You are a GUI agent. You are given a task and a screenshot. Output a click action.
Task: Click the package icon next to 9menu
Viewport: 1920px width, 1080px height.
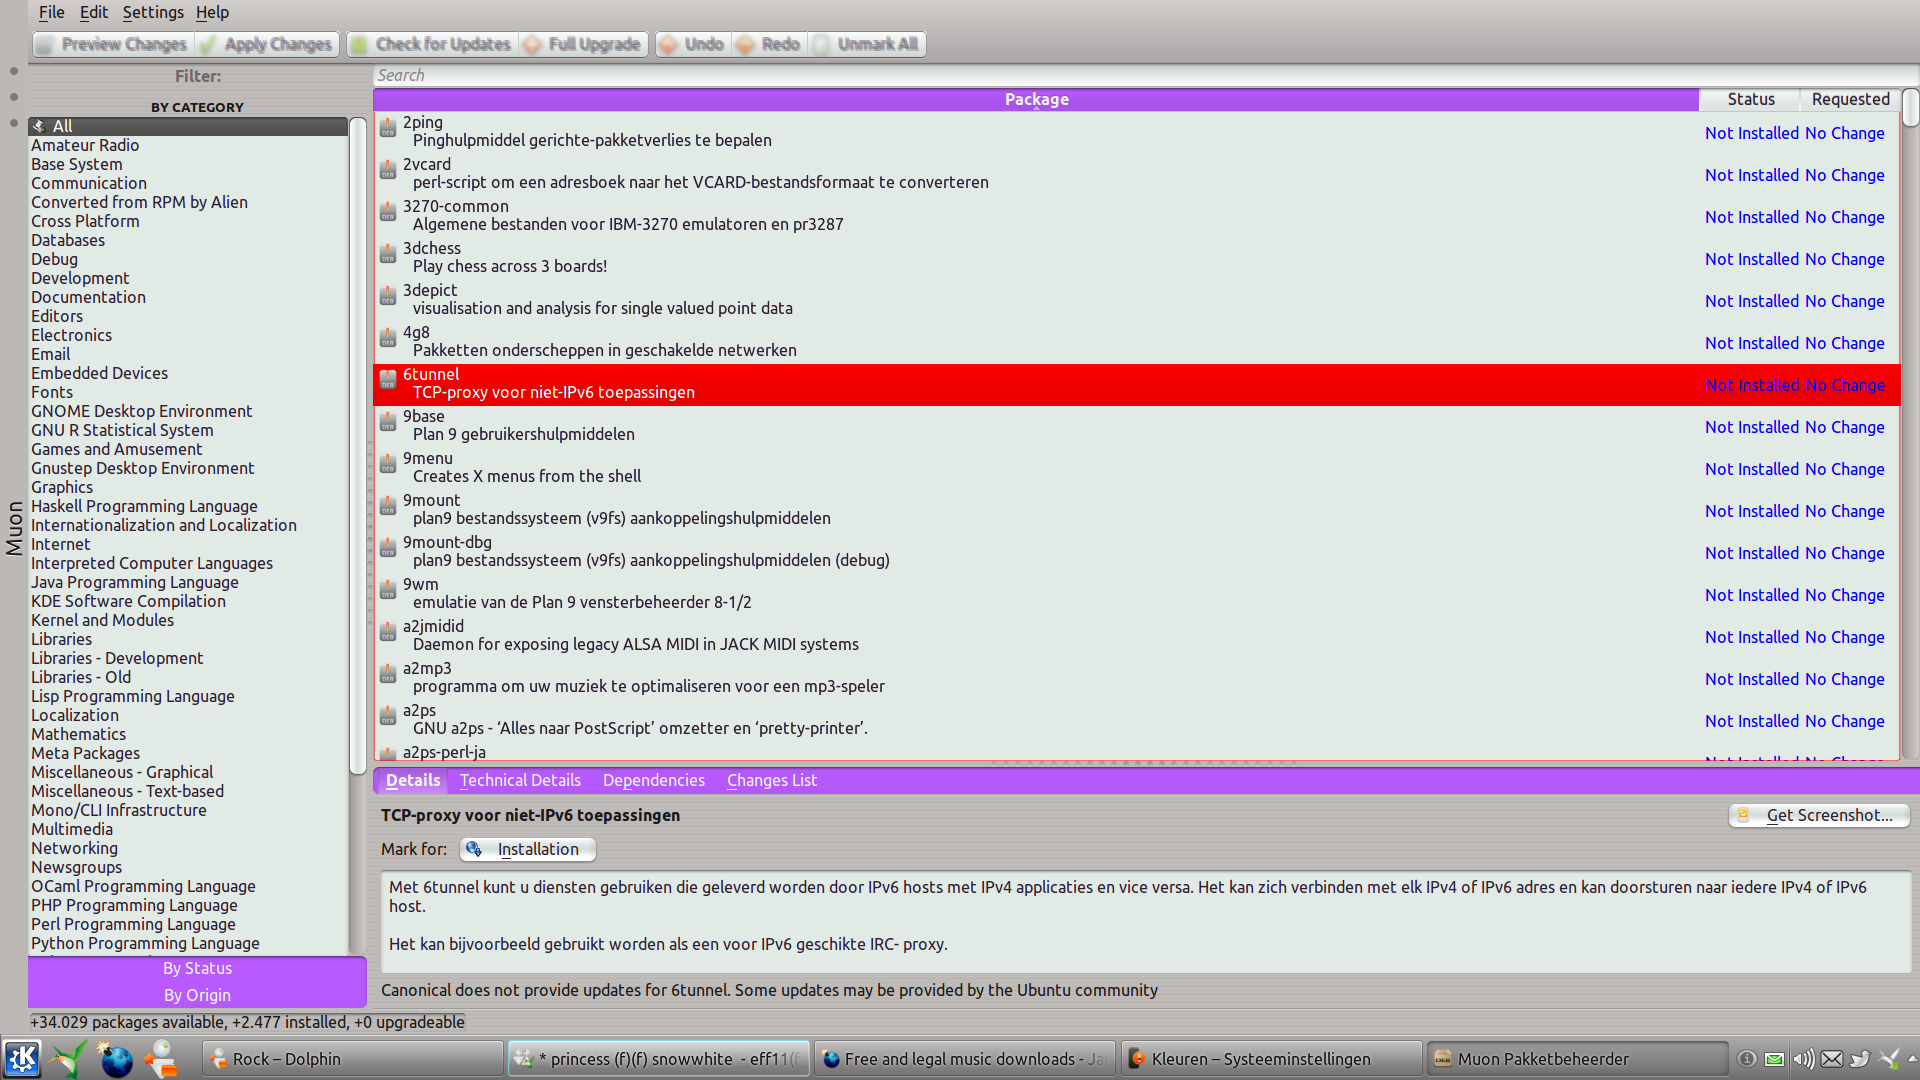click(388, 464)
